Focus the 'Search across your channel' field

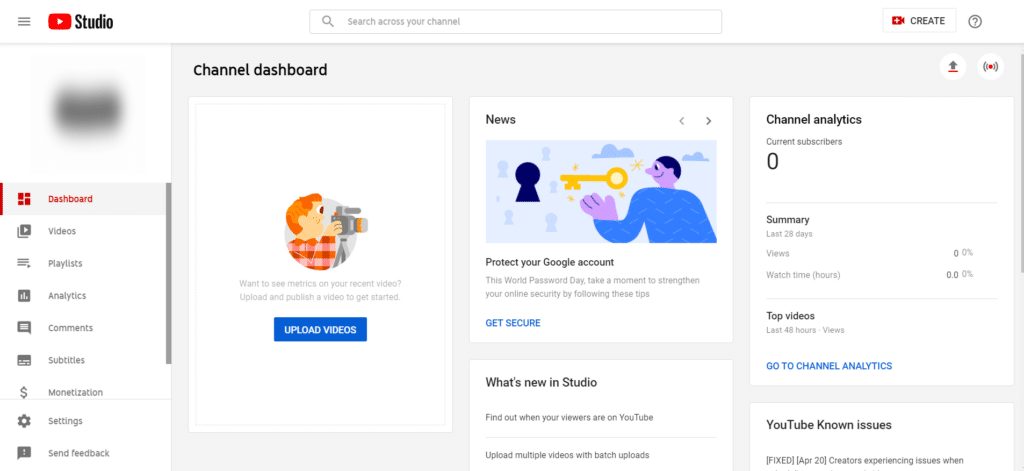coord(515,22)
